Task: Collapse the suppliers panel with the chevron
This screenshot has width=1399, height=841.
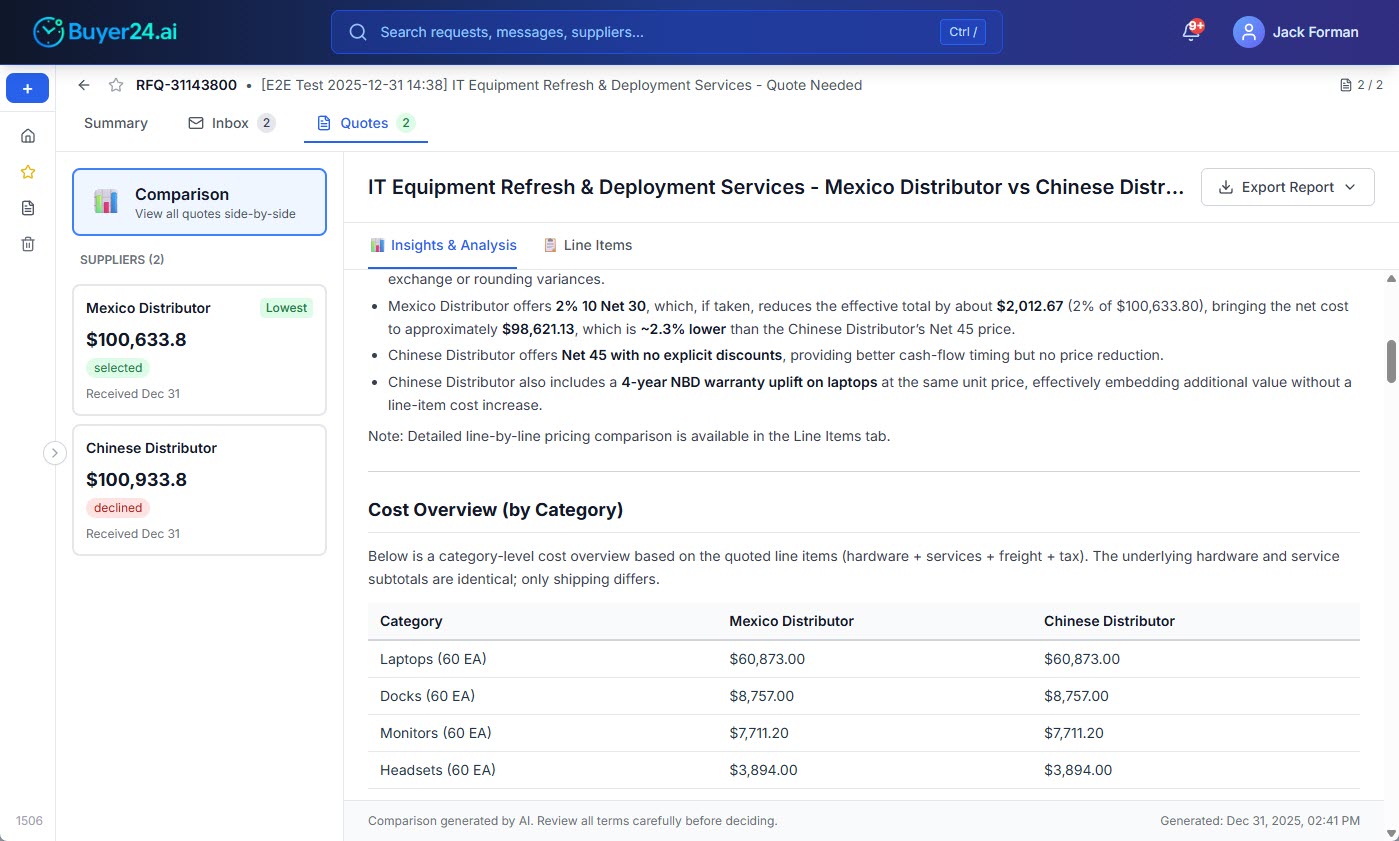Action: 55,452
